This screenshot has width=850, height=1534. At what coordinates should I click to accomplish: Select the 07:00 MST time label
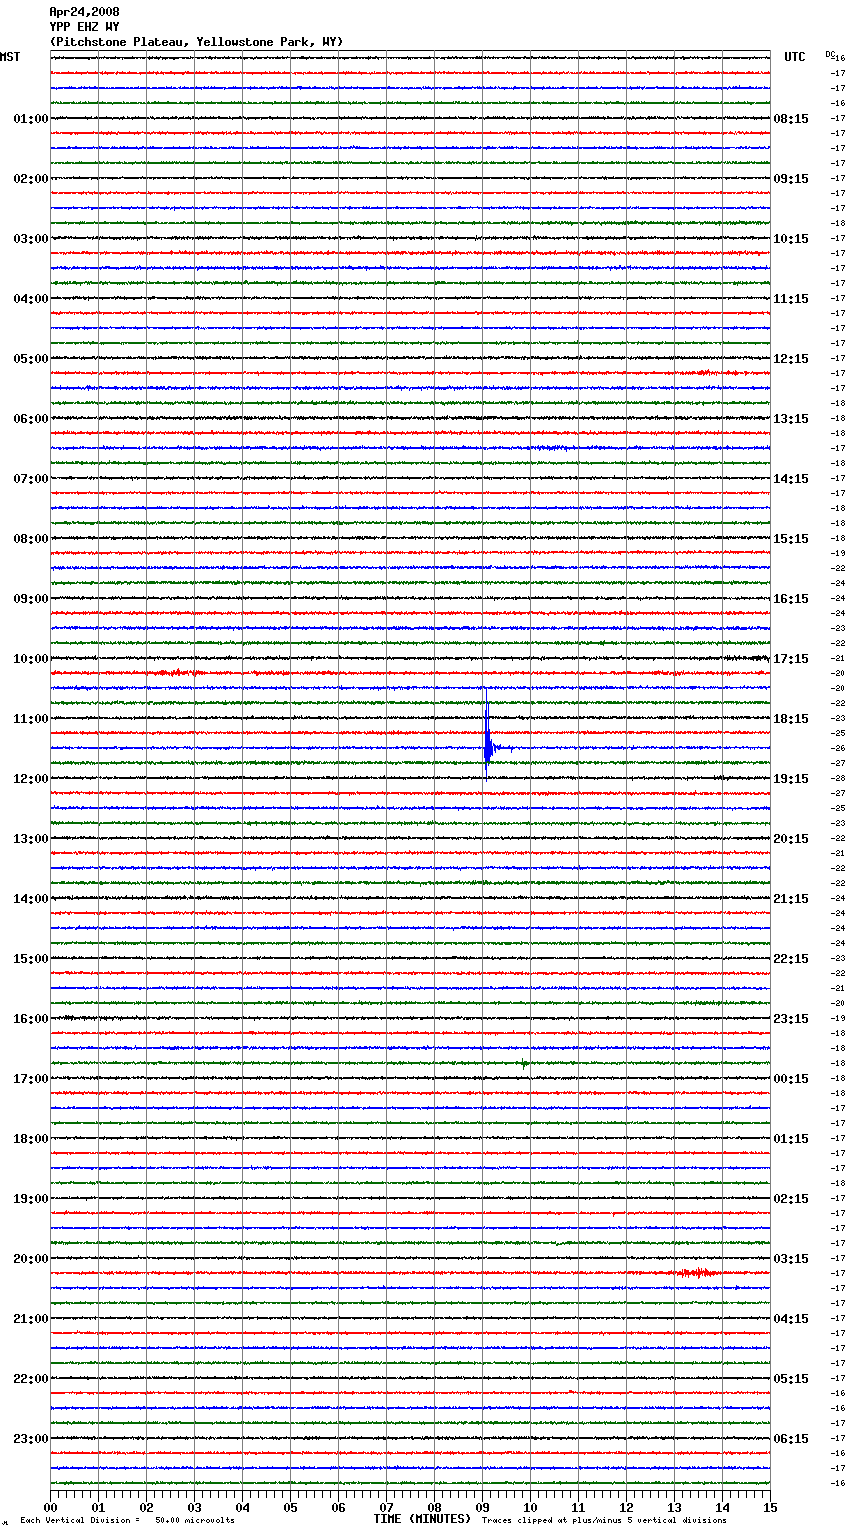tap(31, 479)
